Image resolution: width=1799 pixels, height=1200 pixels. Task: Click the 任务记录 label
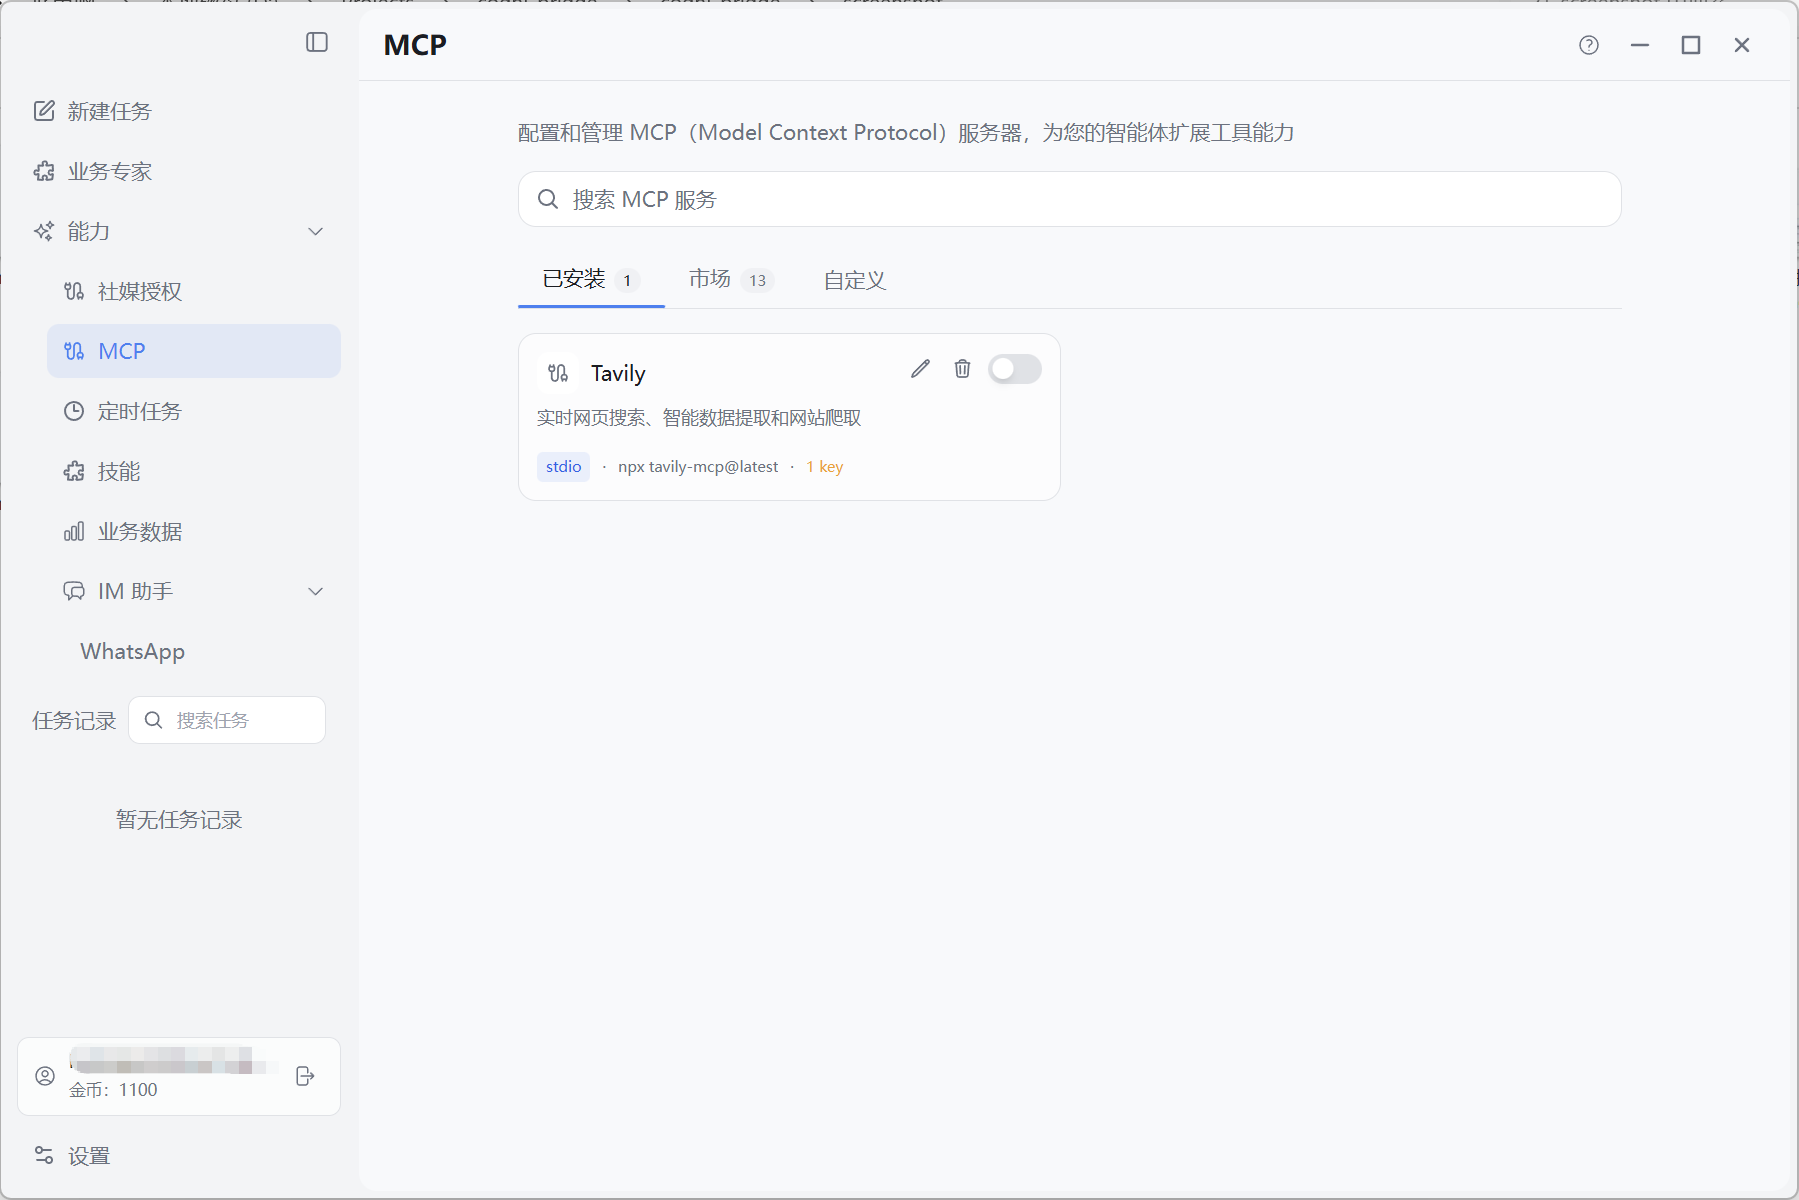[74, 720]
